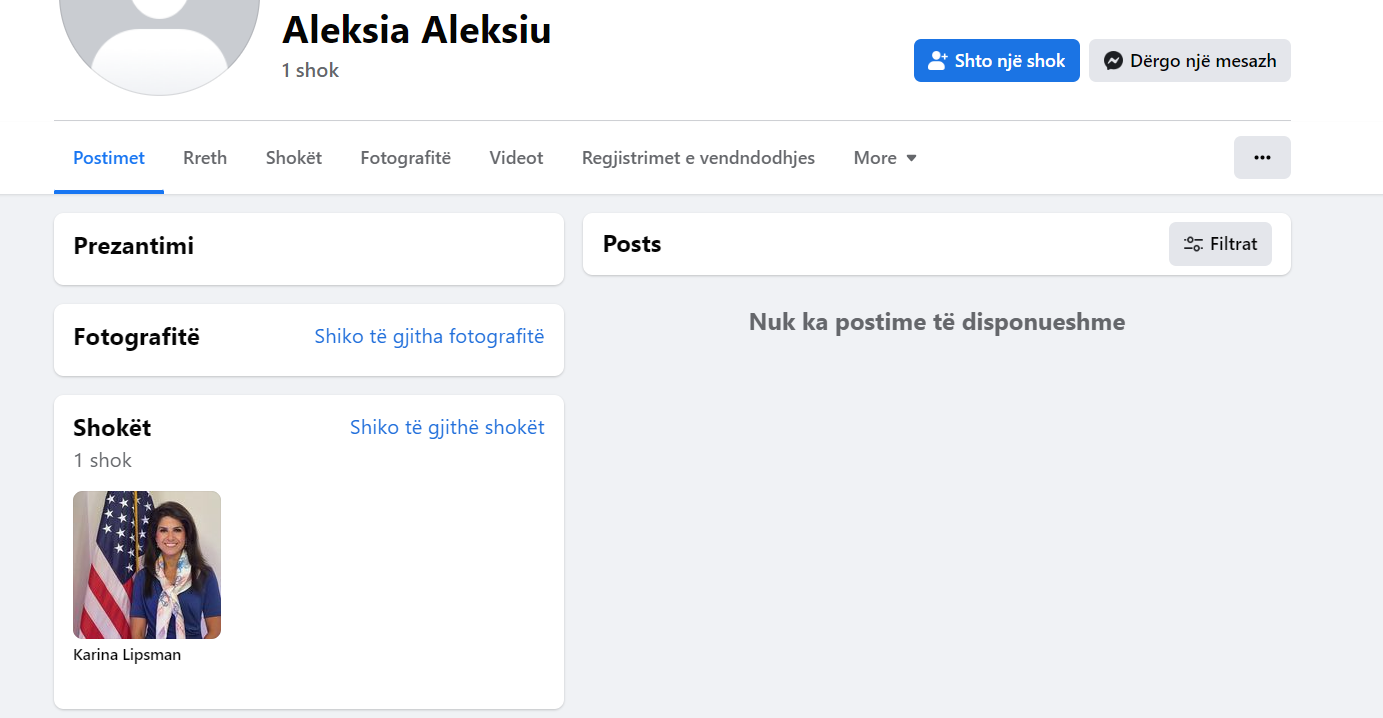The image size is (1383, 718).
Task: Click the Fotografitë heading in photos card
Action: click(137, 337)
